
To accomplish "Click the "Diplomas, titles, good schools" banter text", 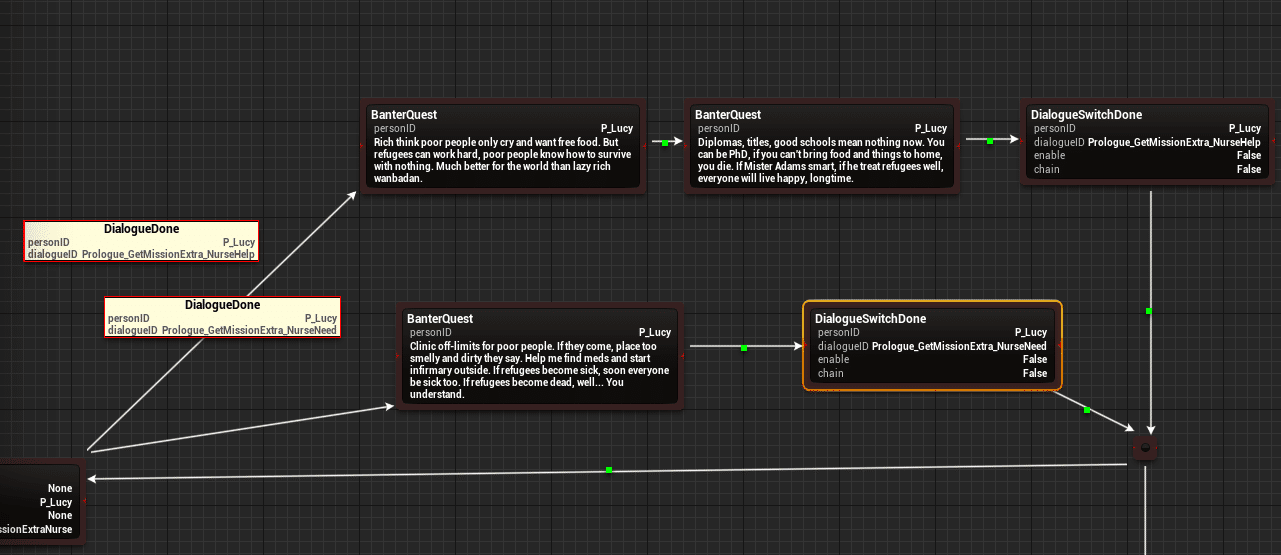I will (821, 161).
